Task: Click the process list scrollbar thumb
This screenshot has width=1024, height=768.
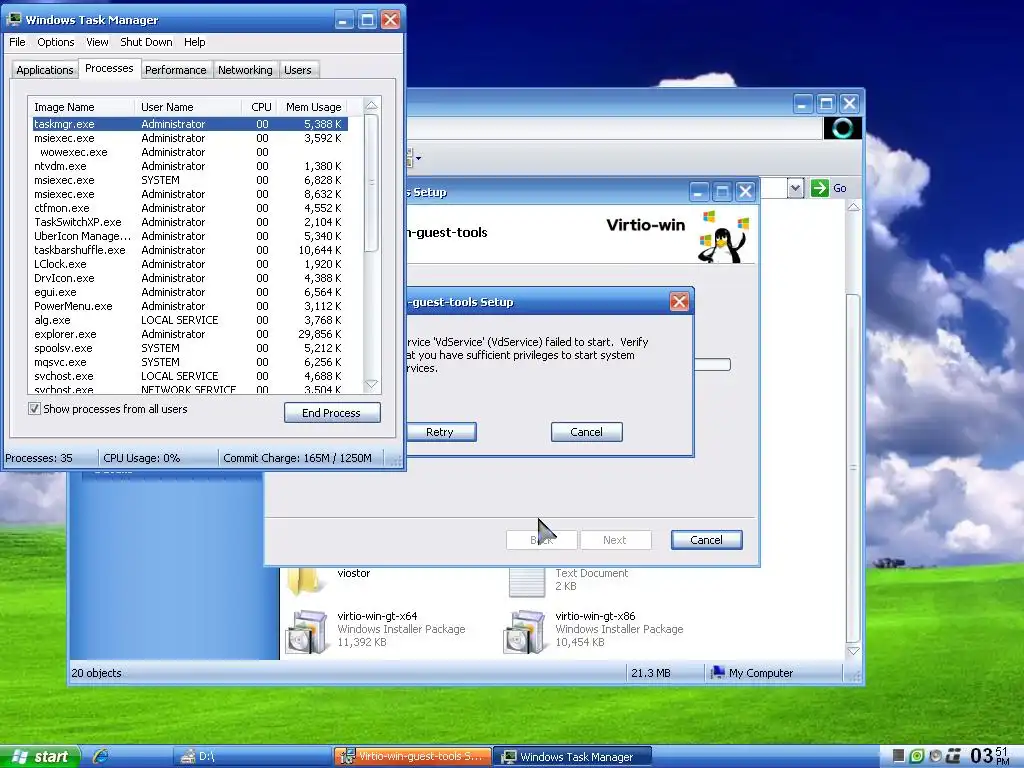Action: click(x=371, y=183)
